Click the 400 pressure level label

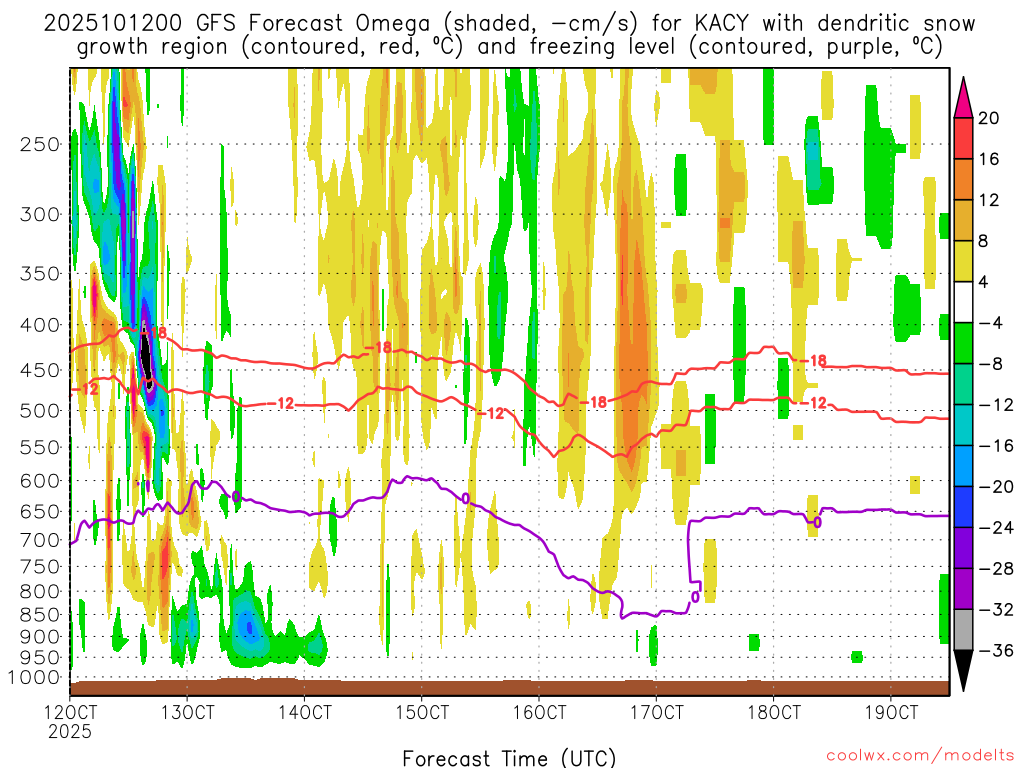point(40,325)
